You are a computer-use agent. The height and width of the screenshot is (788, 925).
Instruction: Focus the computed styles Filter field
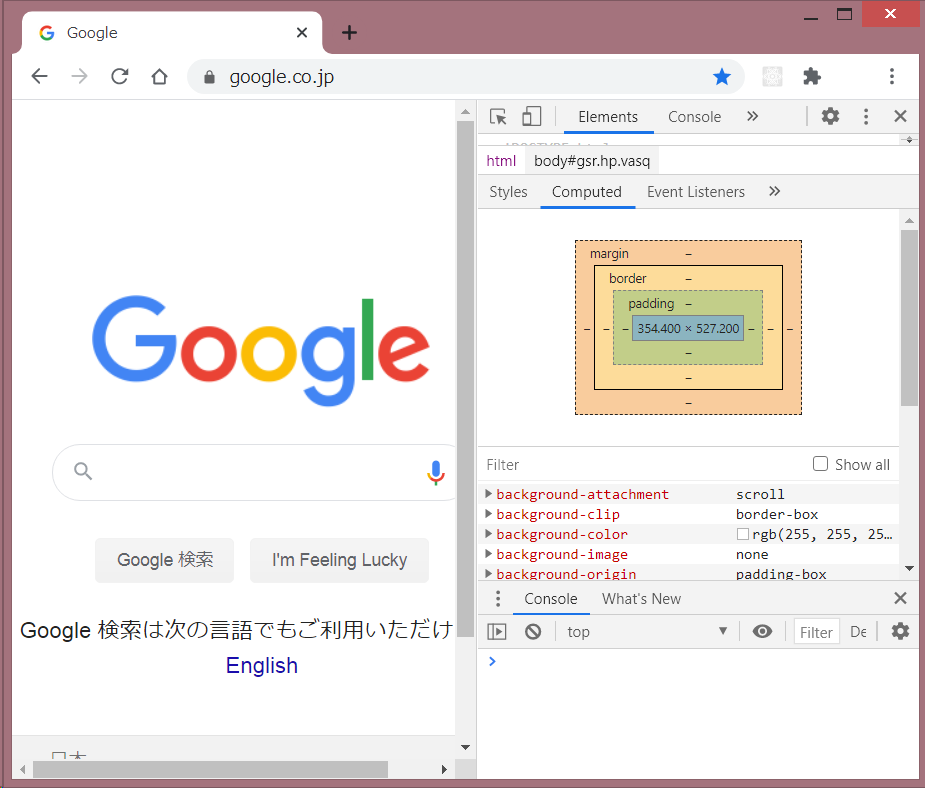pos(643,465)
